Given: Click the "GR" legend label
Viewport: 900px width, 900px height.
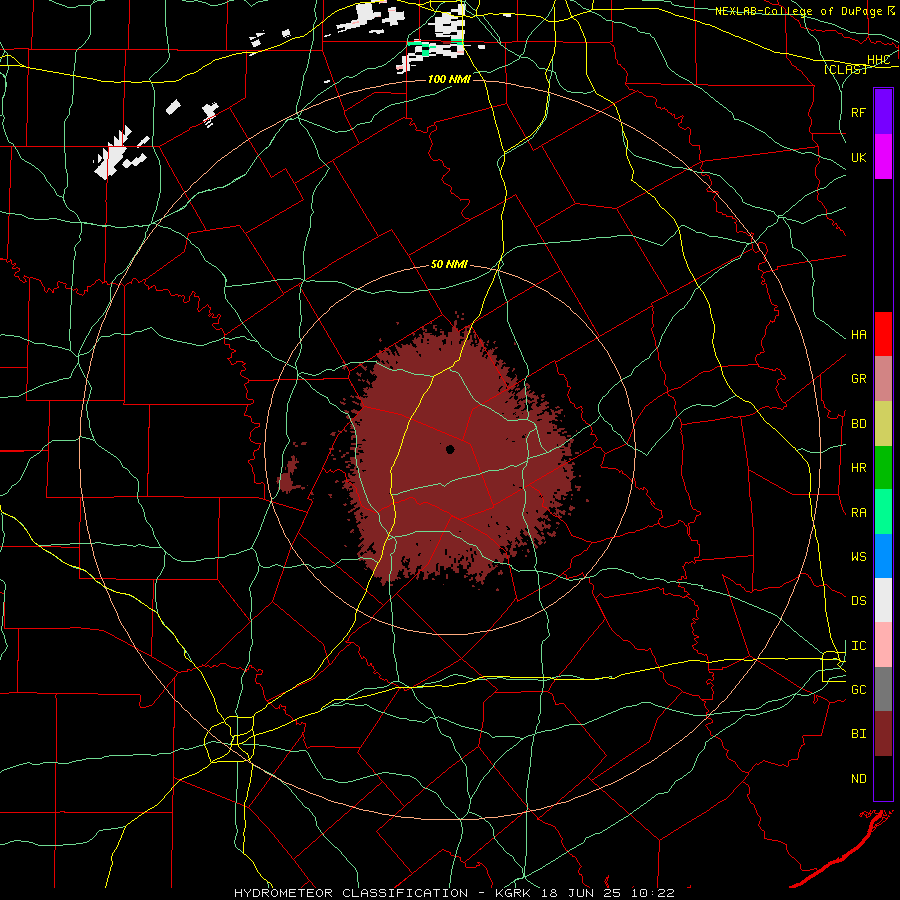Looking at the screenshot, I should (x=859, y=379).
